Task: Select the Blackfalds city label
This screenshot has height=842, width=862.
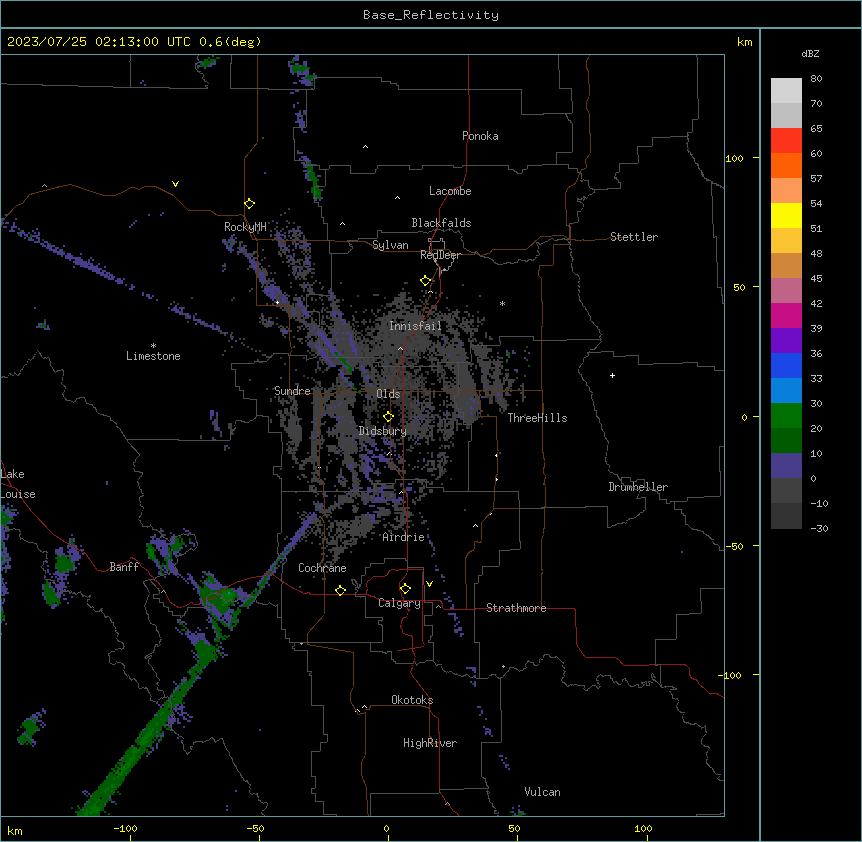Action: point(441,223)
